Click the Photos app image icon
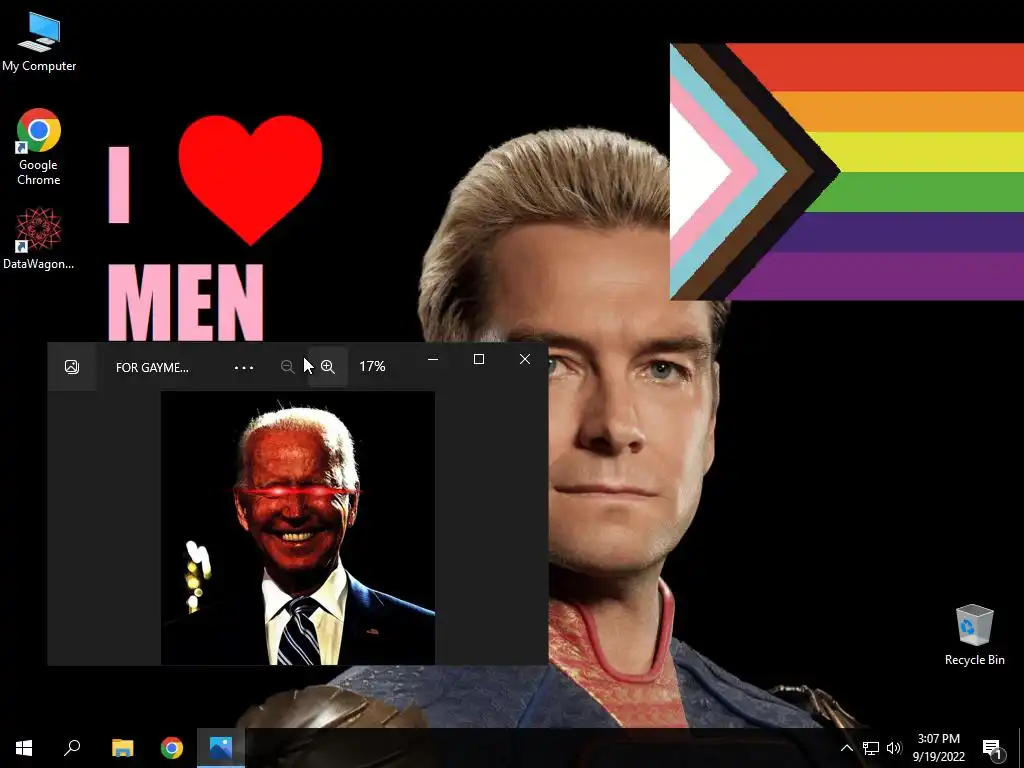The image size is (1024, 768). pos(72,367)
